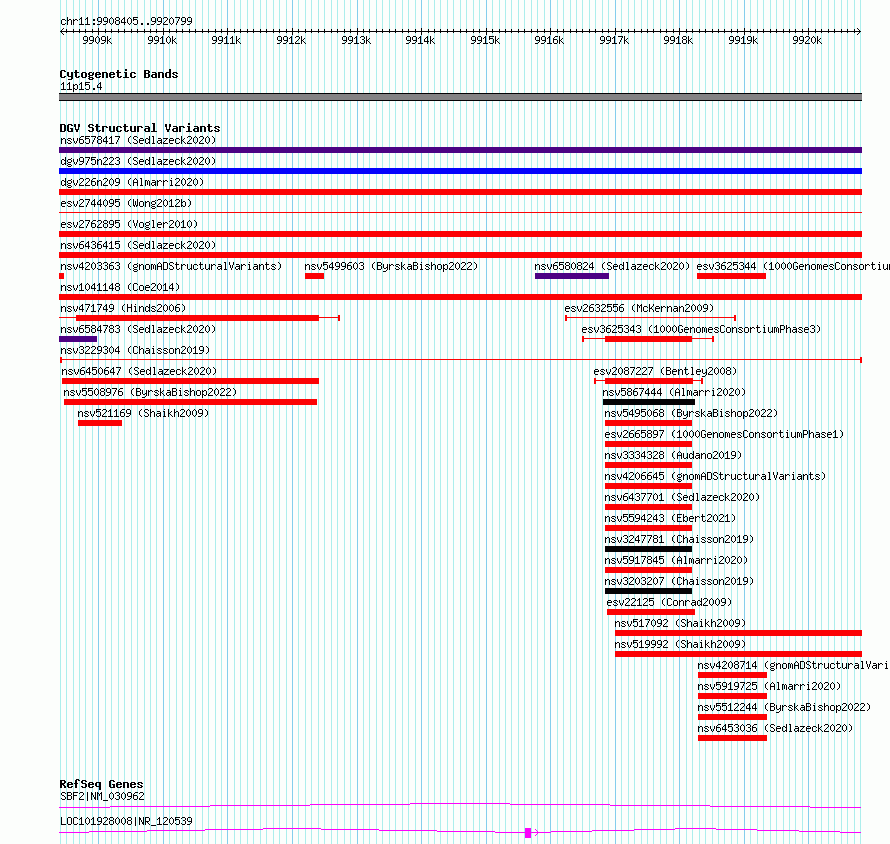Viewport: 890px width, 844px height.
Task: Click the Cytogenetic Bands track title
Action: (119, 74)
